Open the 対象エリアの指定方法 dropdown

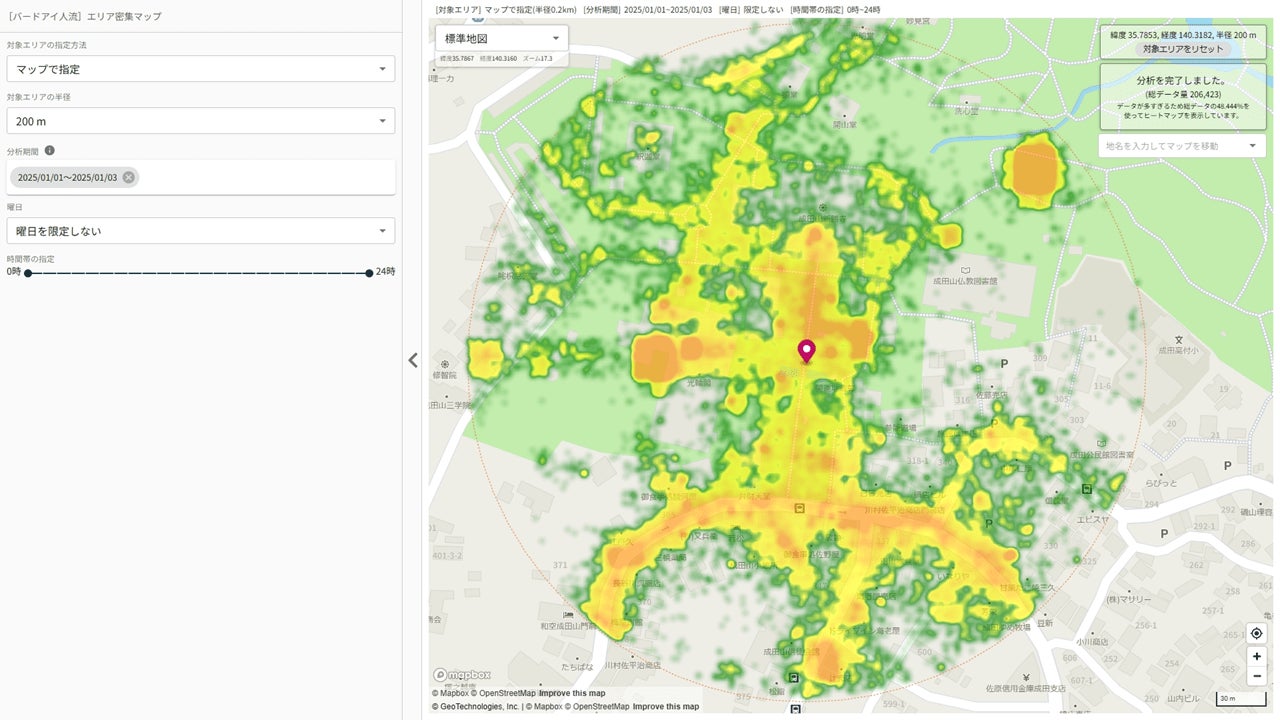(x=200, y=69)
